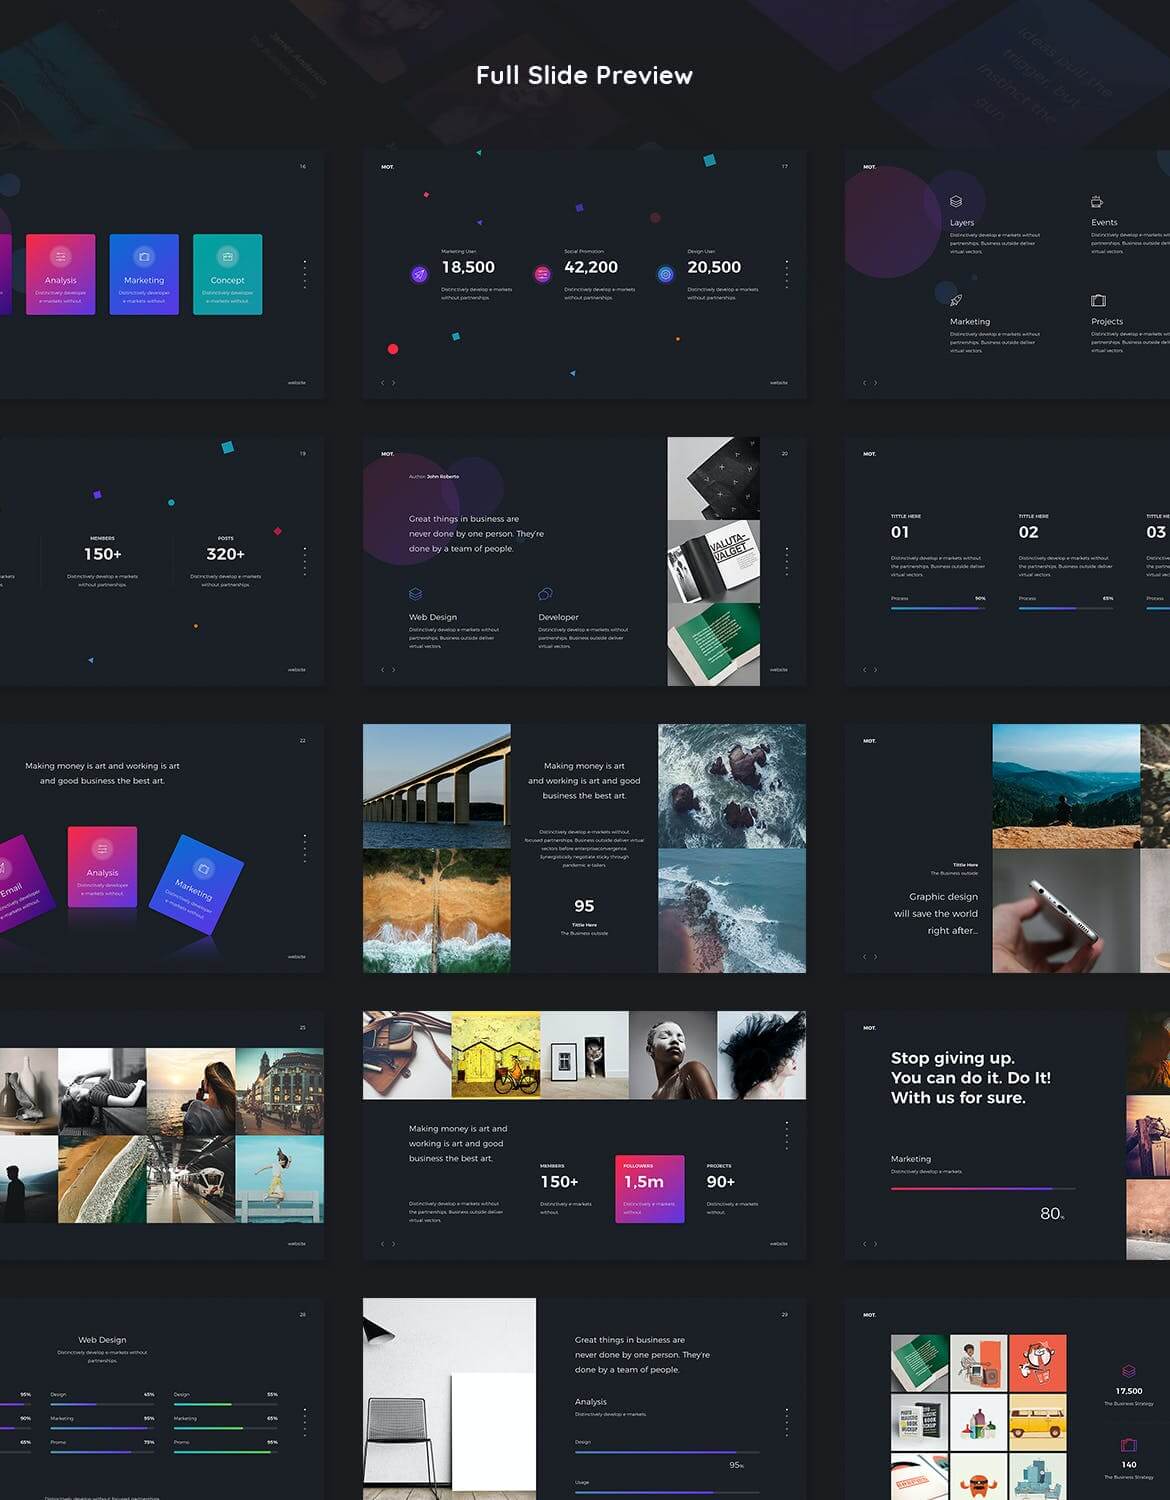The image size is (1170, 1500).
Task: Click the rocket icon above Marketing in features slide
Action: pyautogui.click(x=956, y=300)
